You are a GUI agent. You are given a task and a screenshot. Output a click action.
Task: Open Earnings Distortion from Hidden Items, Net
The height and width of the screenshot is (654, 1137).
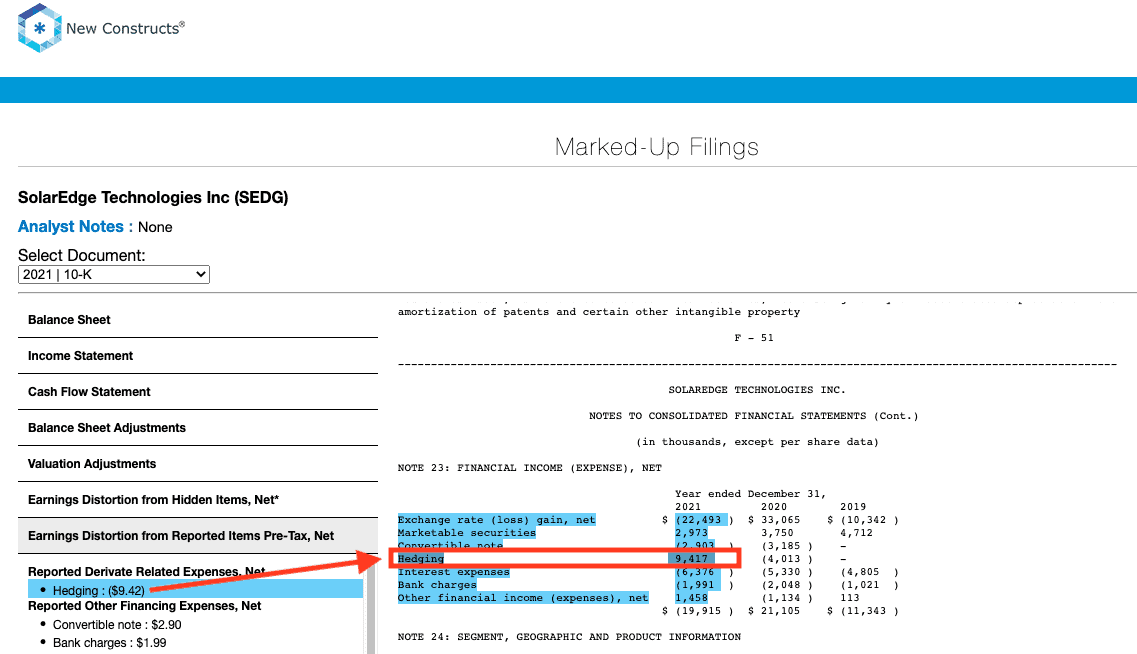[x=198, y=500]
